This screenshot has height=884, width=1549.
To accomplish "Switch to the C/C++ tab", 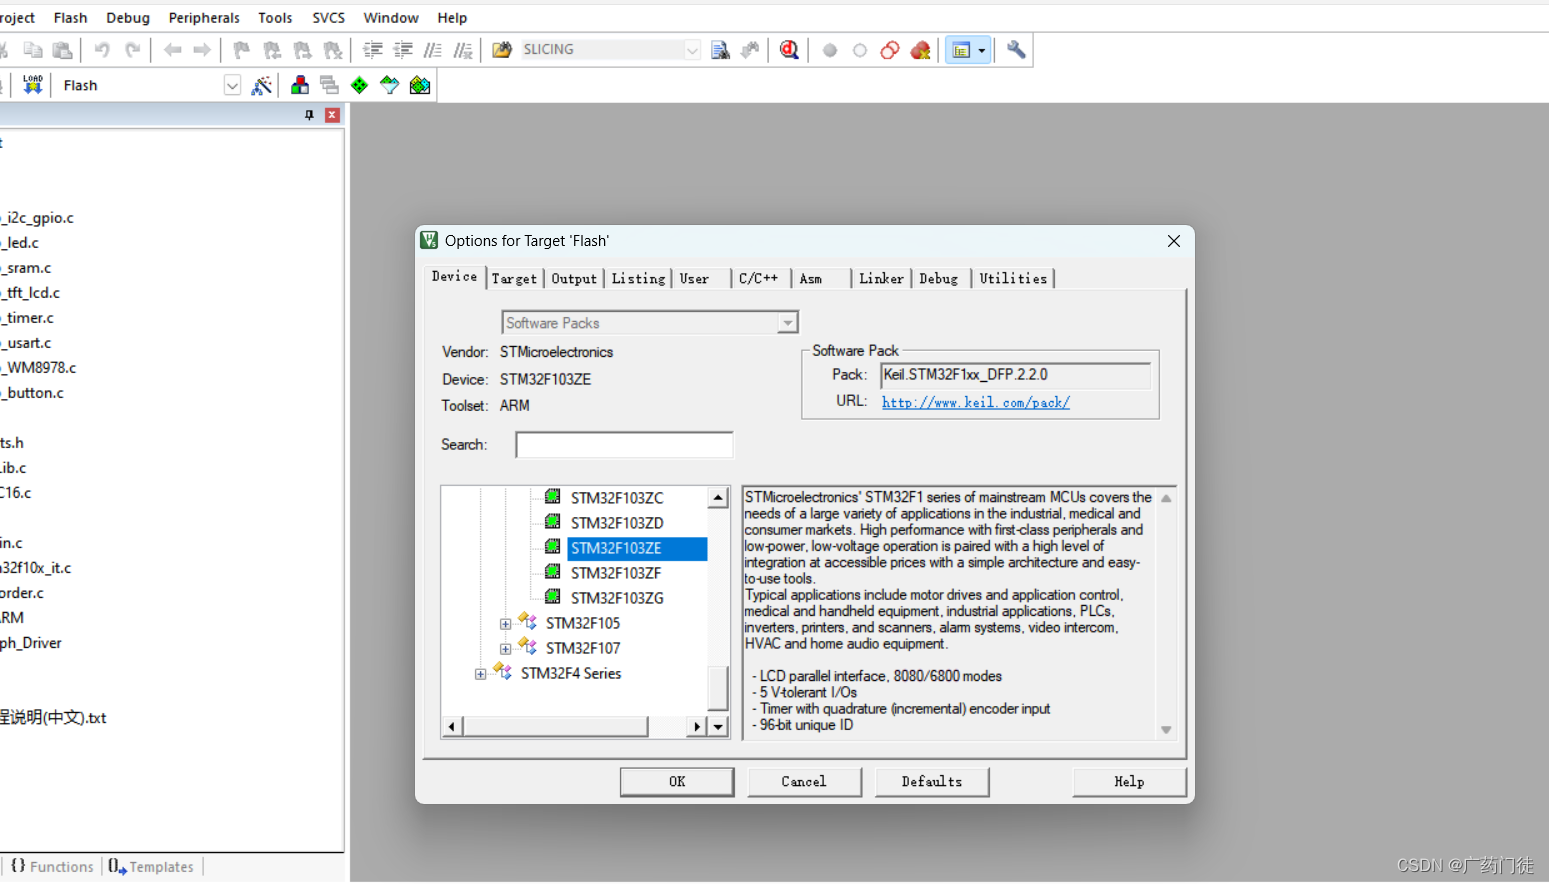I will [758, 279].
